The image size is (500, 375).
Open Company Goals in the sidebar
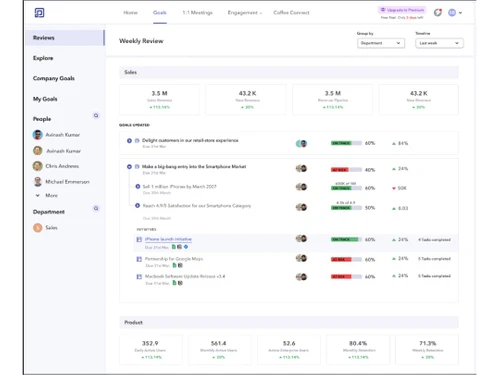pos(54,78)
